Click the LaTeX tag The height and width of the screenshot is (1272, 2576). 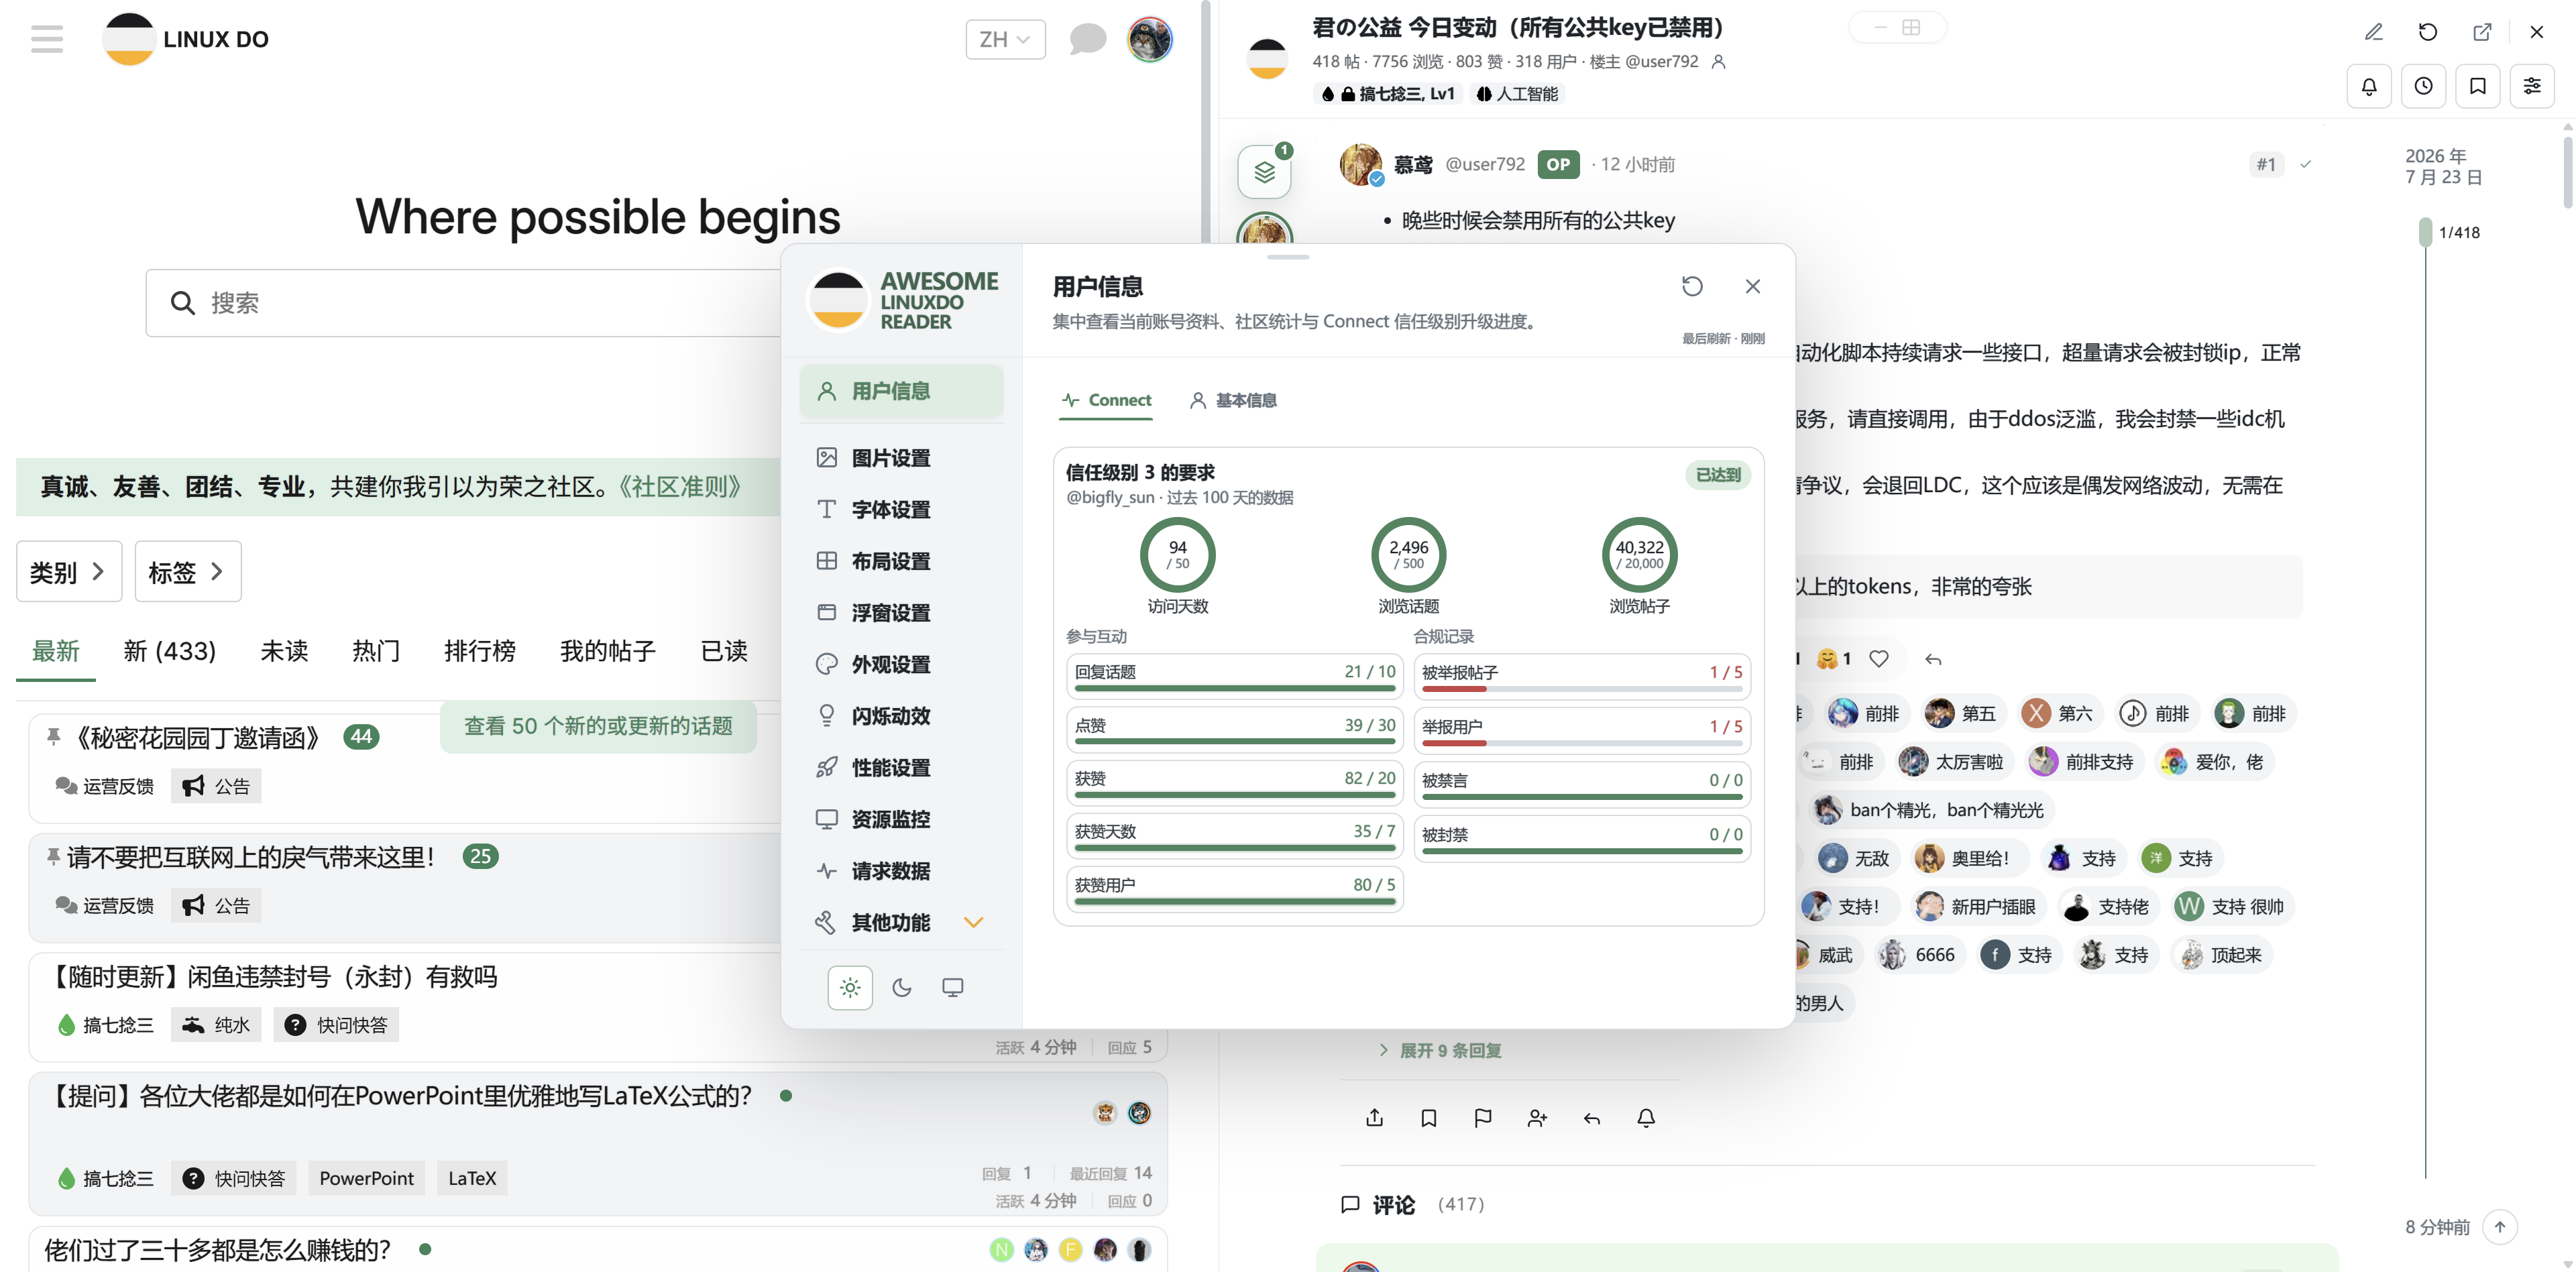pos(472,1179)
